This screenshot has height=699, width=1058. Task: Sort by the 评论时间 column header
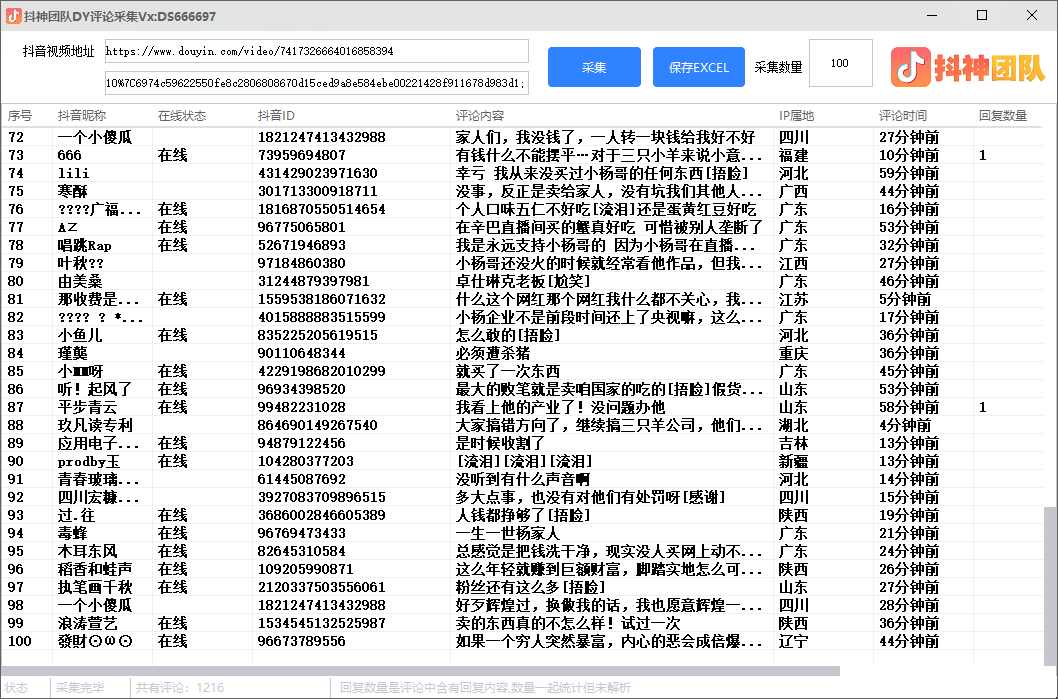click(903, 116)
